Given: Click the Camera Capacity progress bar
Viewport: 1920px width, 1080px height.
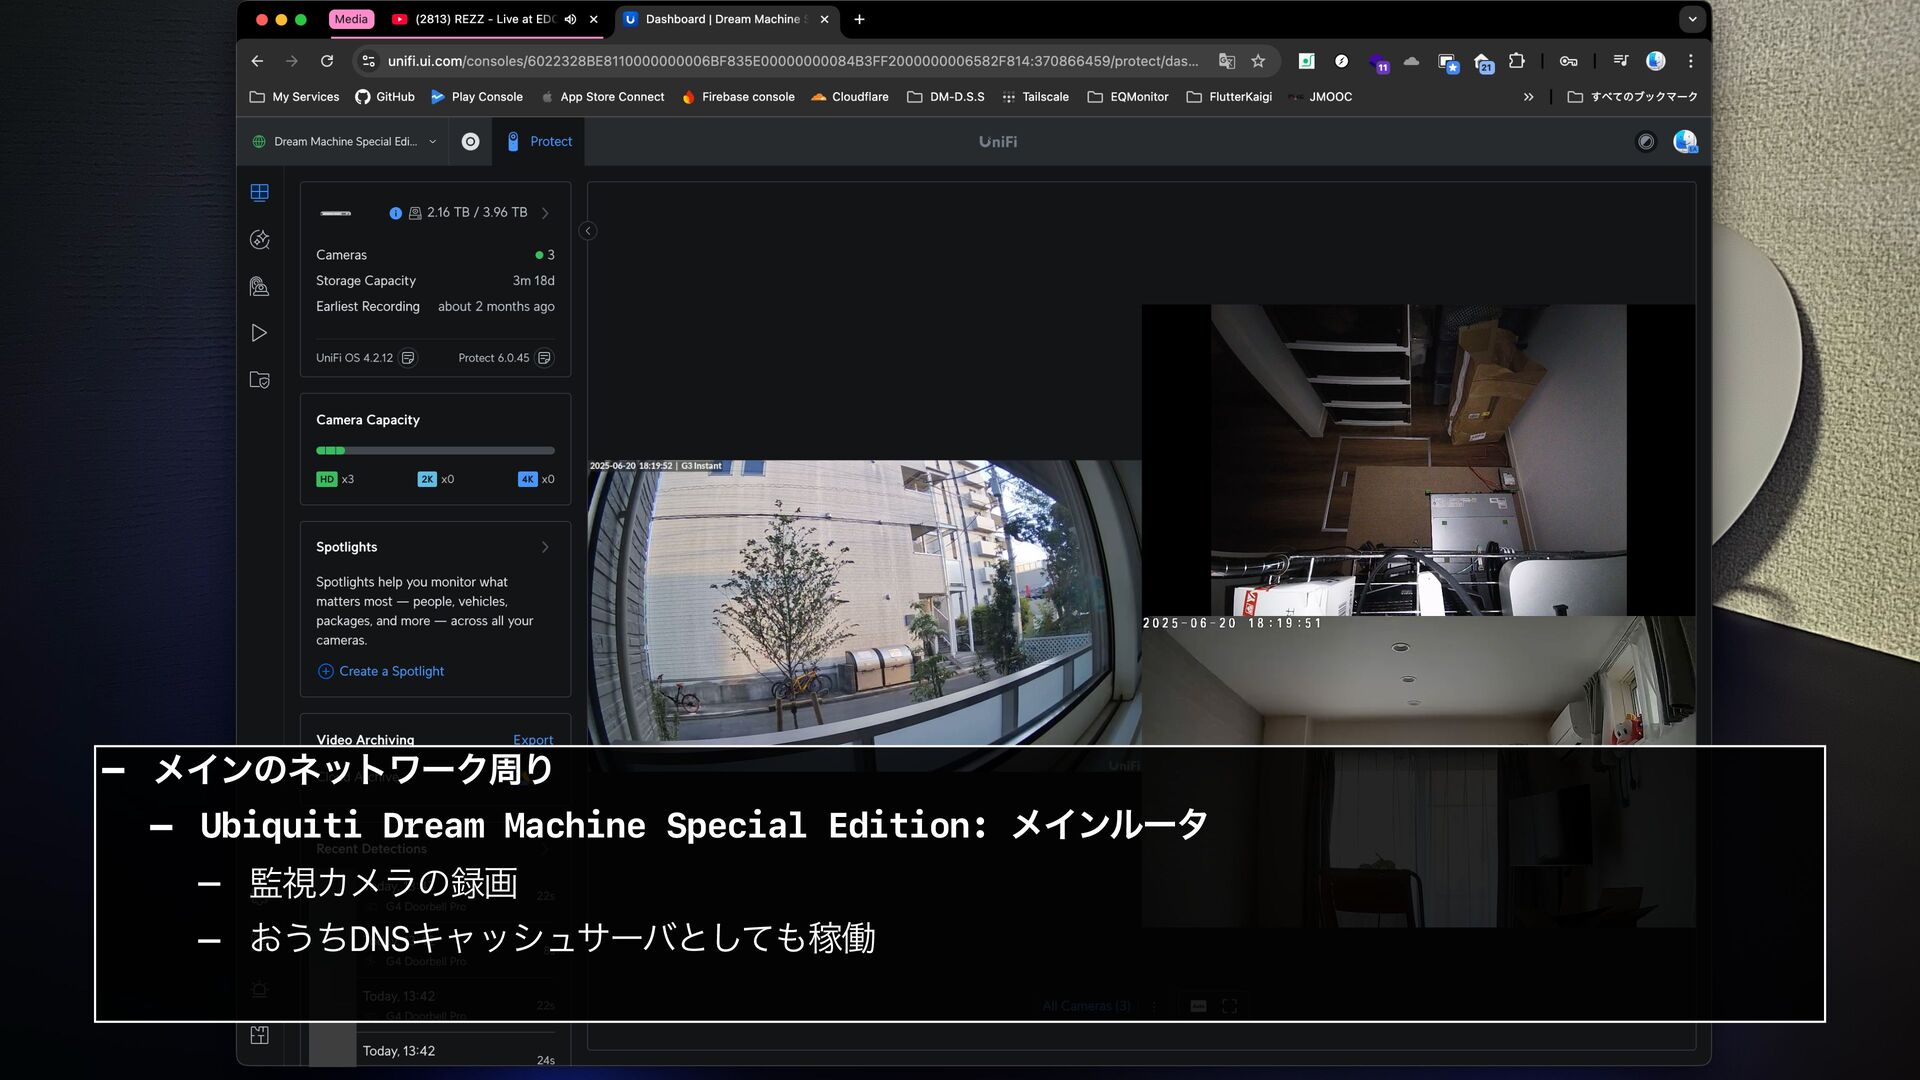Looking at the screenshot, I should point(435,451).
